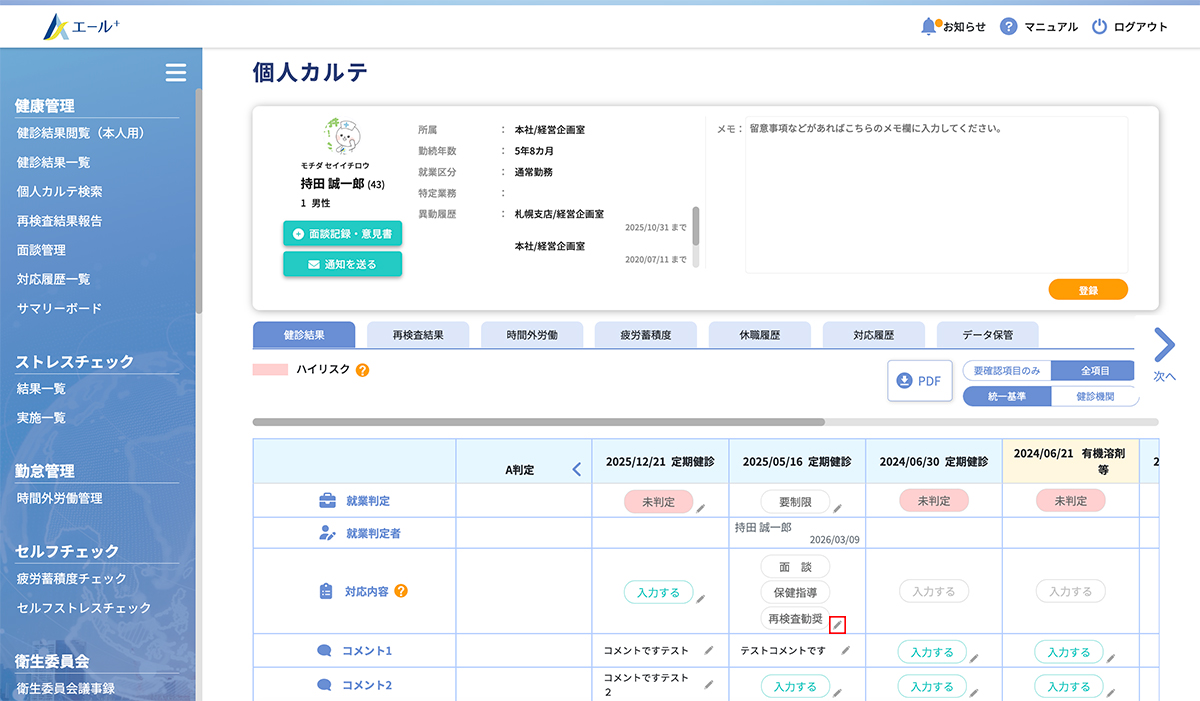Click help icon beside 対応内容
1200x701 pixels.
[x=401, y=591]
